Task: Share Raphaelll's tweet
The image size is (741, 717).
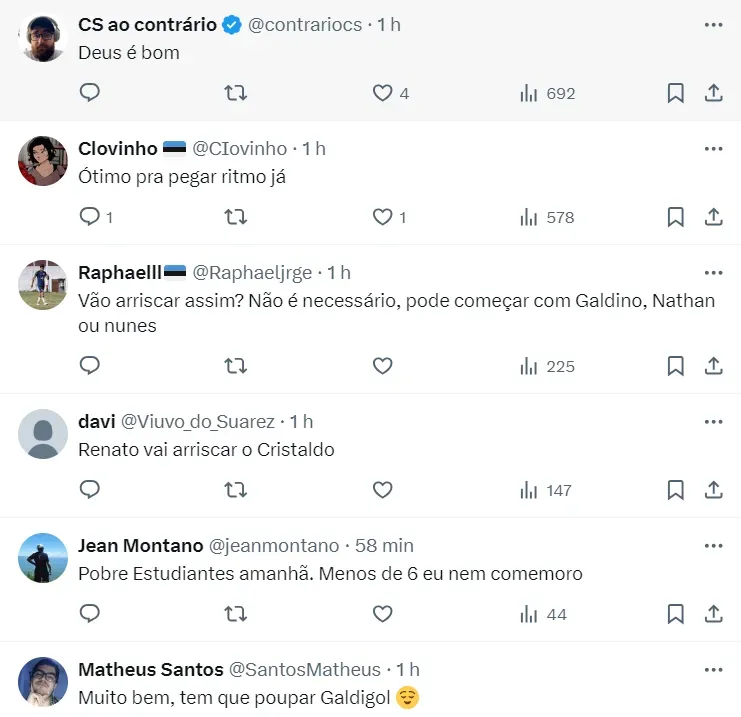Action: pyautogui.click(x=714, y=366)
